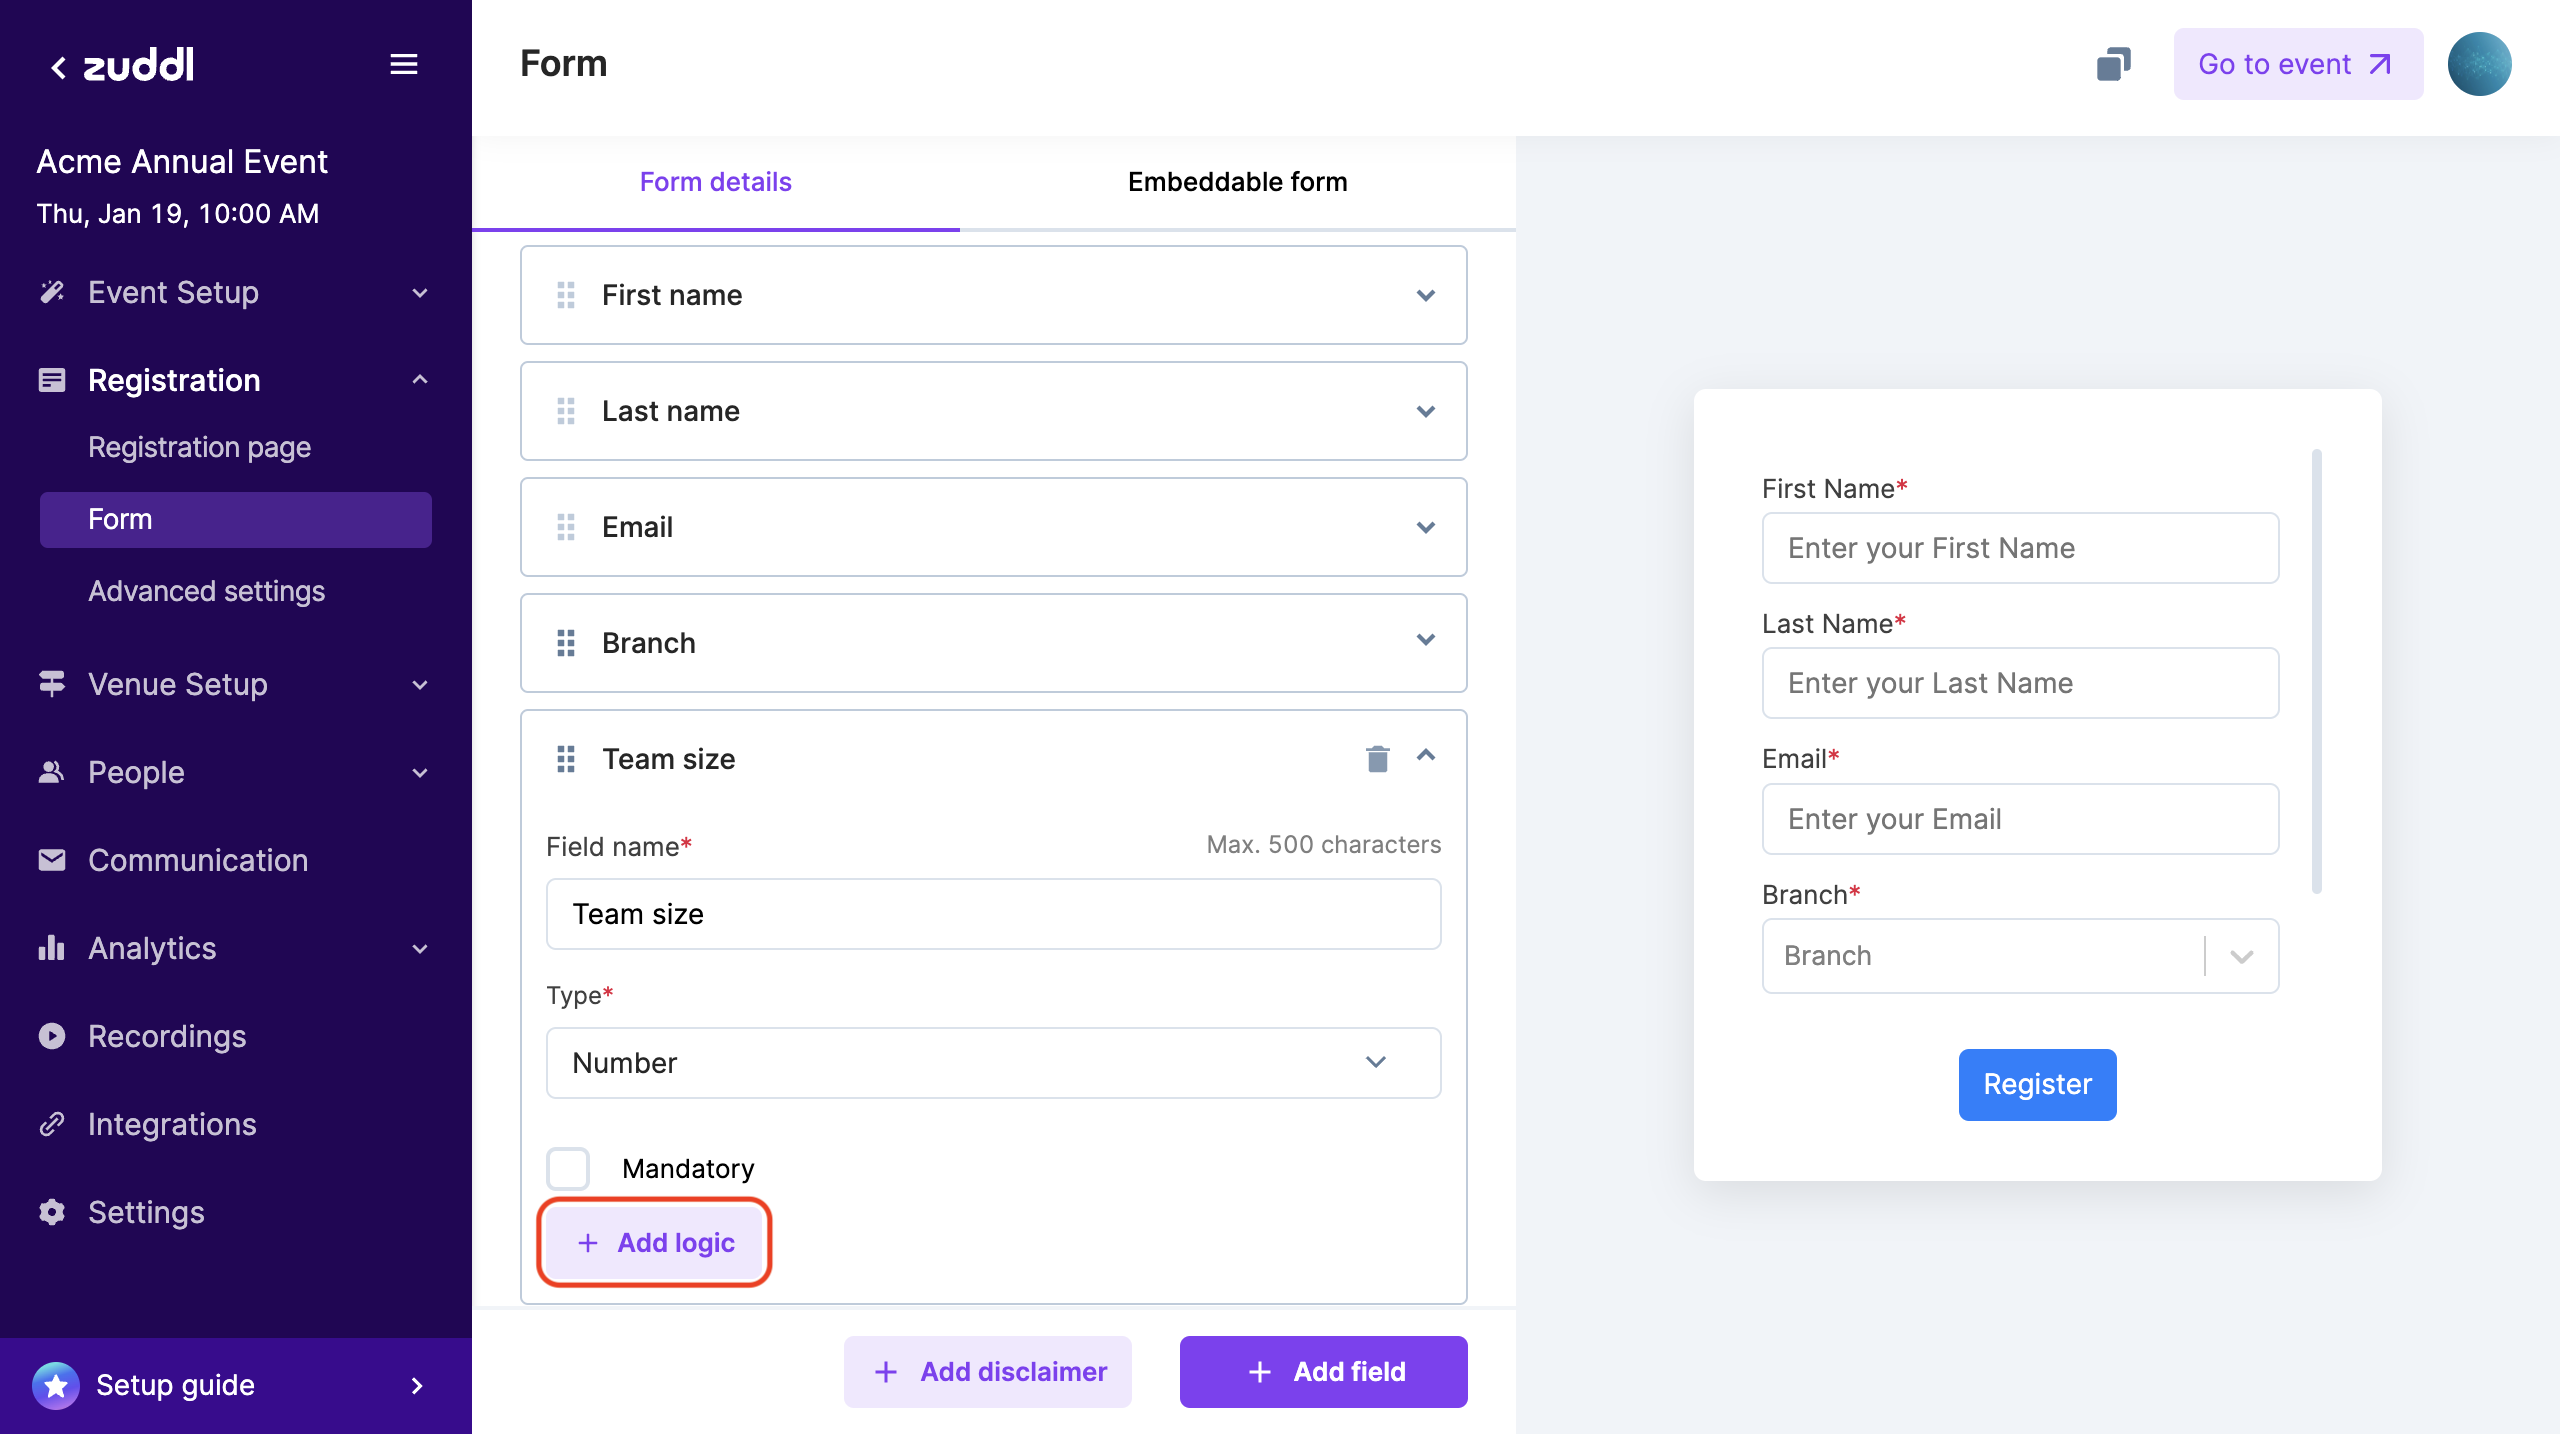
Task: Click the Integrations link icon
Action: [52, 1124]
